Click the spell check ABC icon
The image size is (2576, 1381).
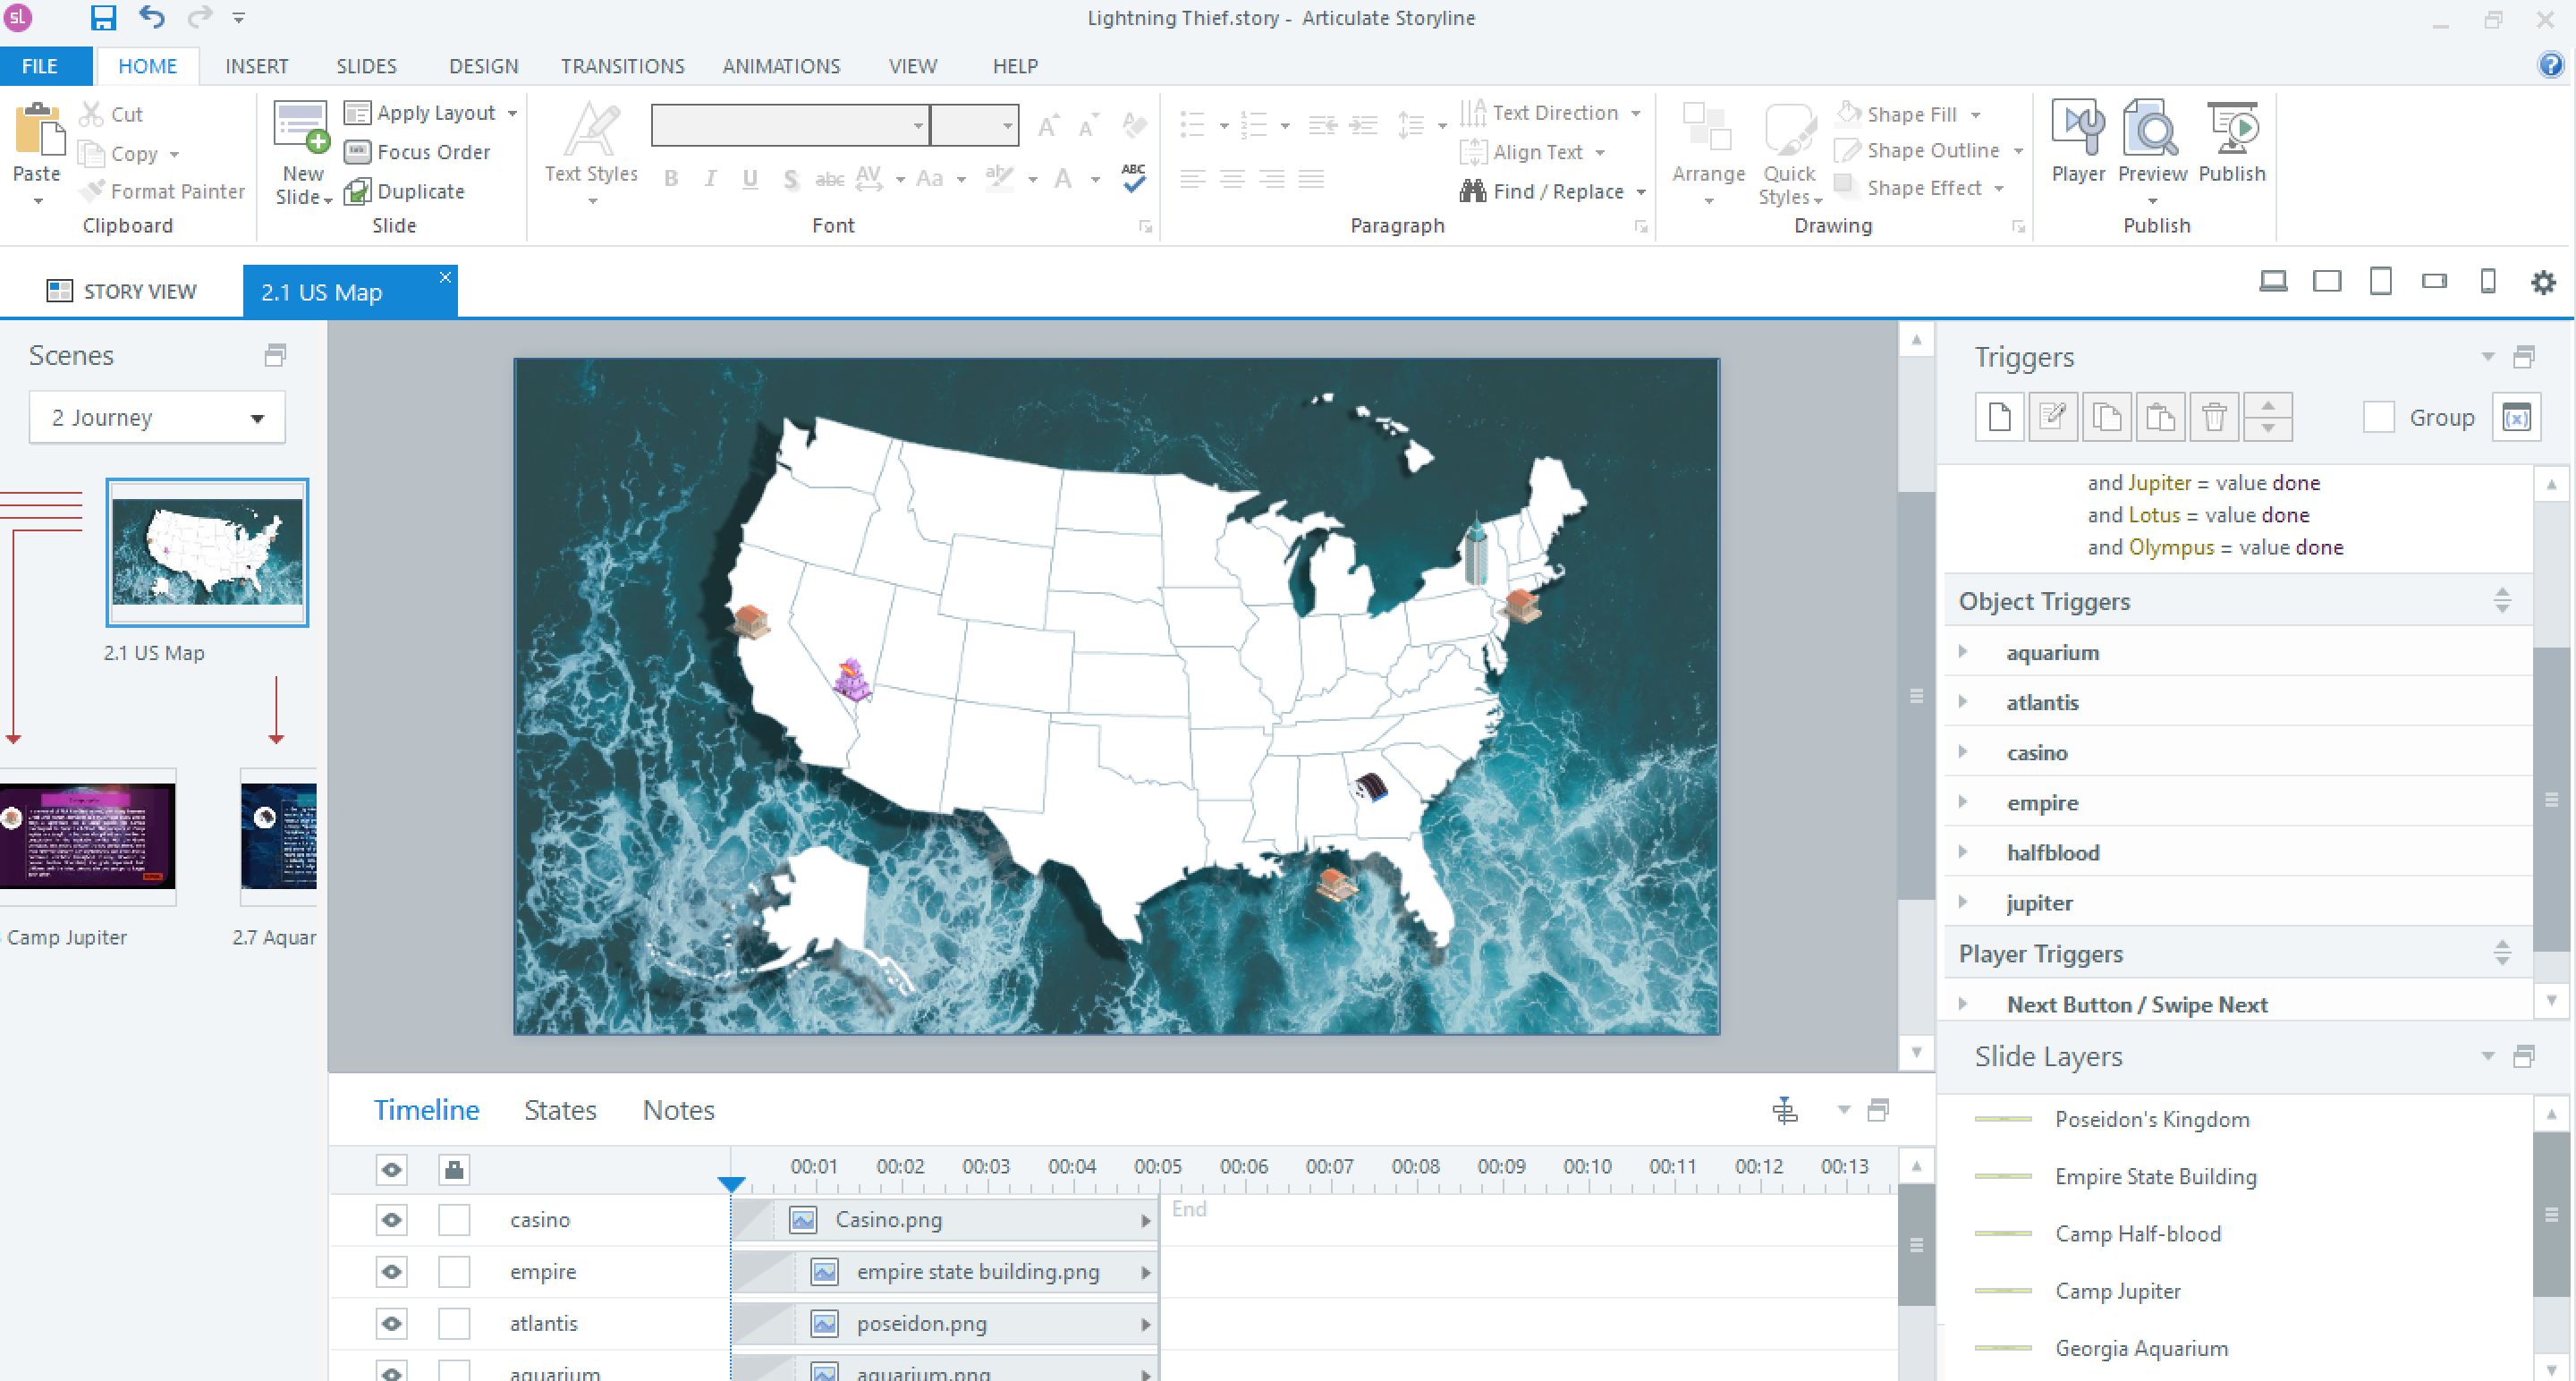(x=1133, y=178)
